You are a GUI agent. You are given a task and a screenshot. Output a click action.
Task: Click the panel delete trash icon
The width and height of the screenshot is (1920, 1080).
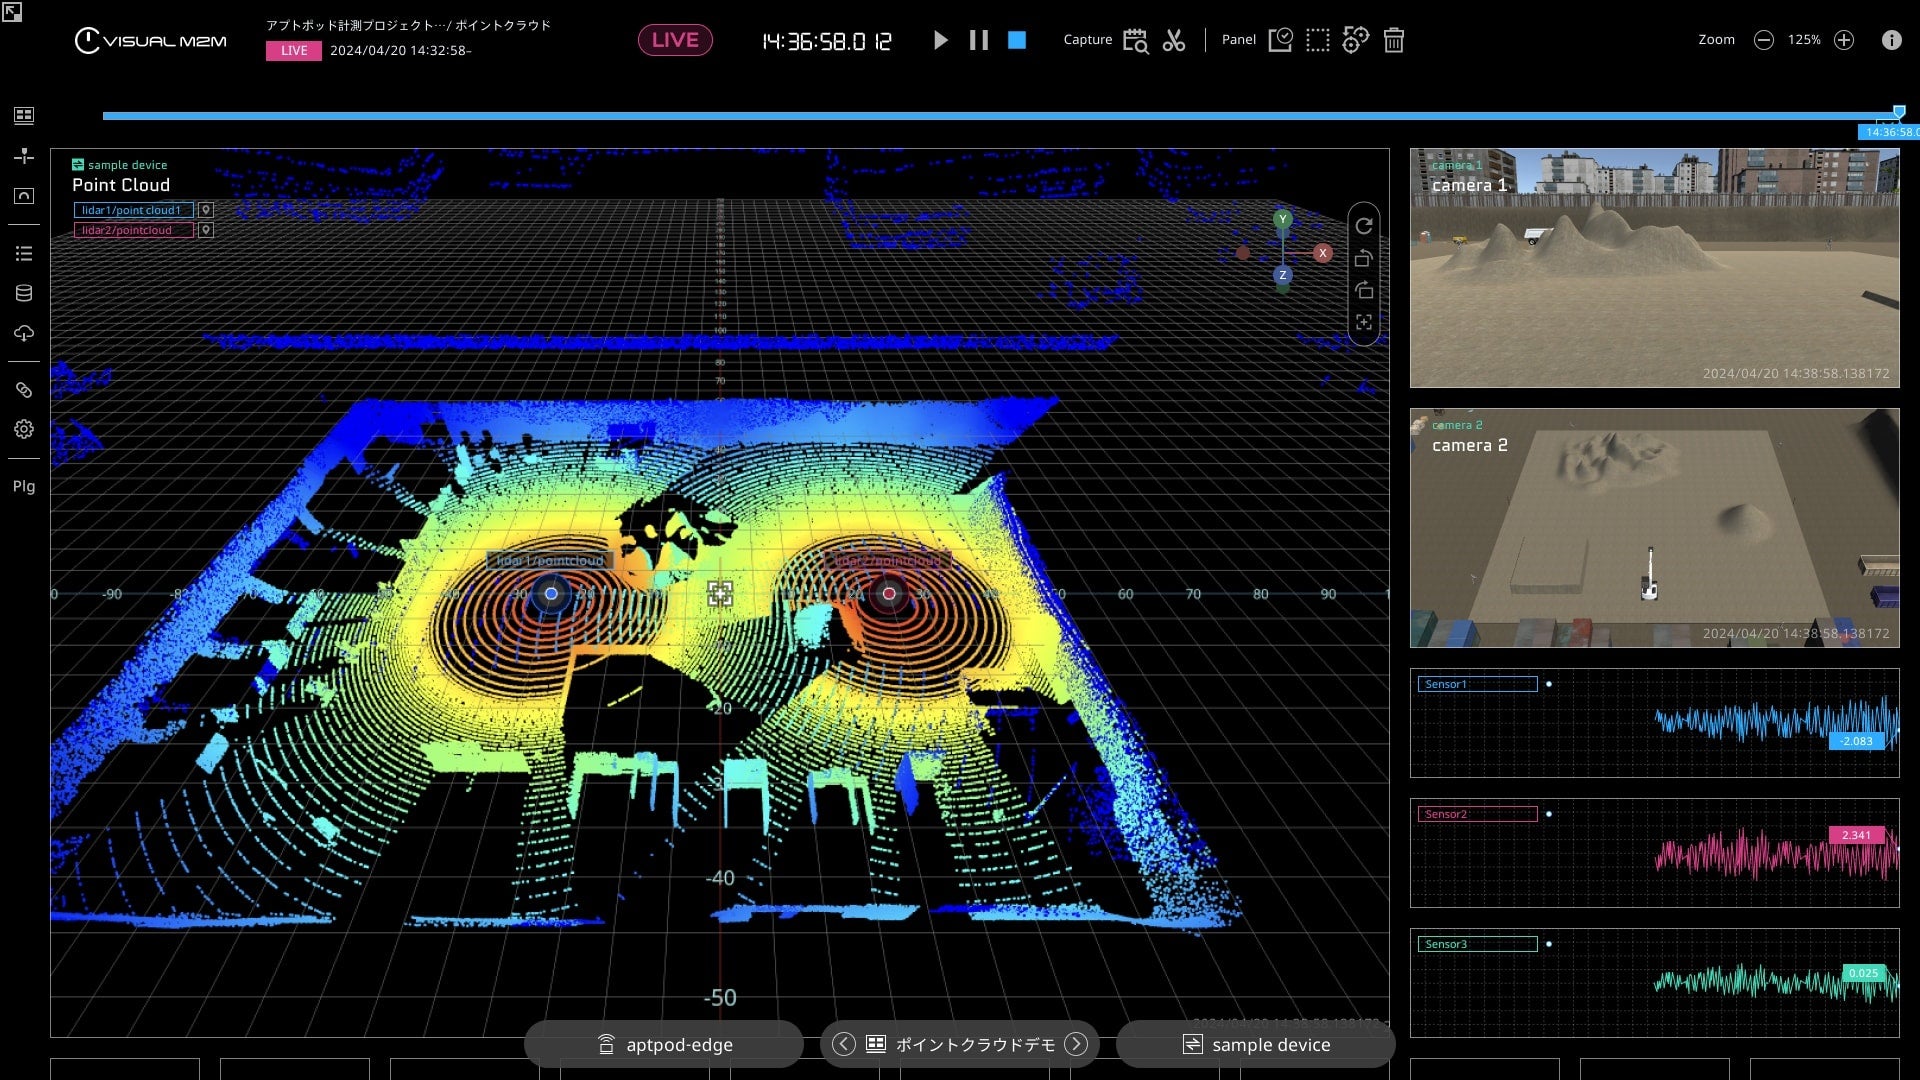(x=1393, y=40)
